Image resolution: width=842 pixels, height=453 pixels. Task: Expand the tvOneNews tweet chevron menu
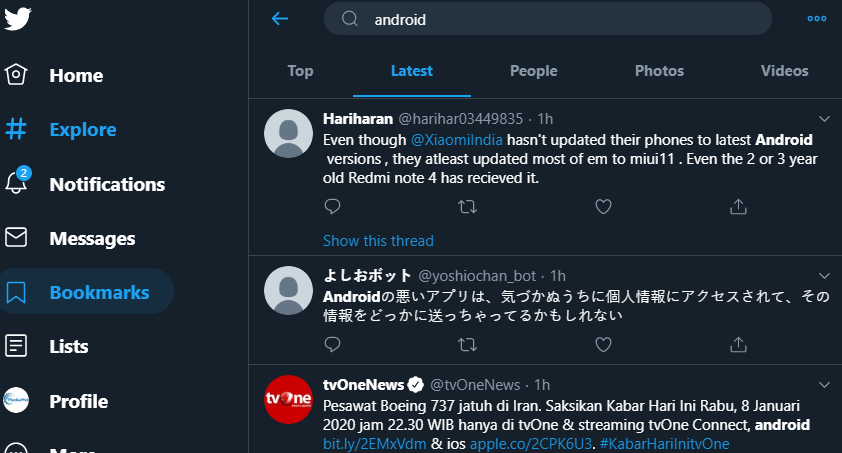coord(824,384)
